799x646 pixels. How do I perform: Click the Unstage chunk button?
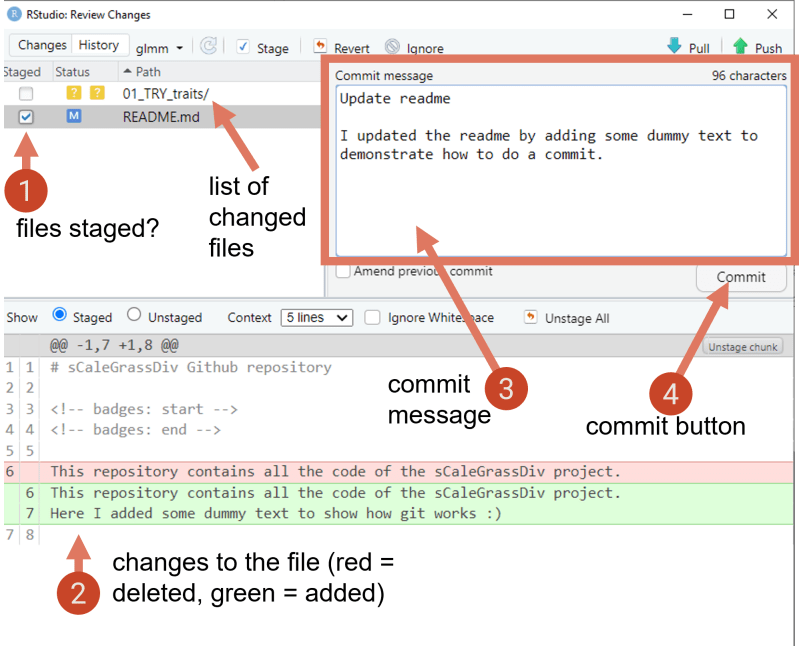tap(742, 347)
